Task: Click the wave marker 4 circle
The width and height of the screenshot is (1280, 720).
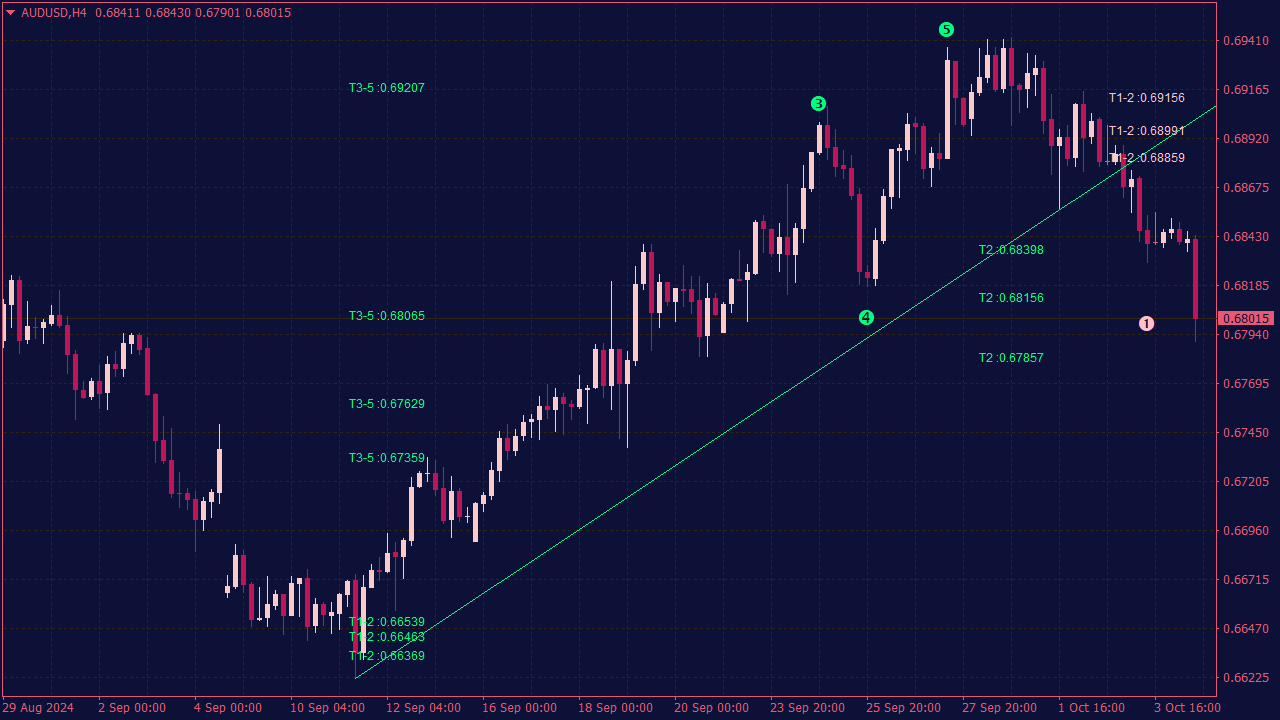Action: 866,318
